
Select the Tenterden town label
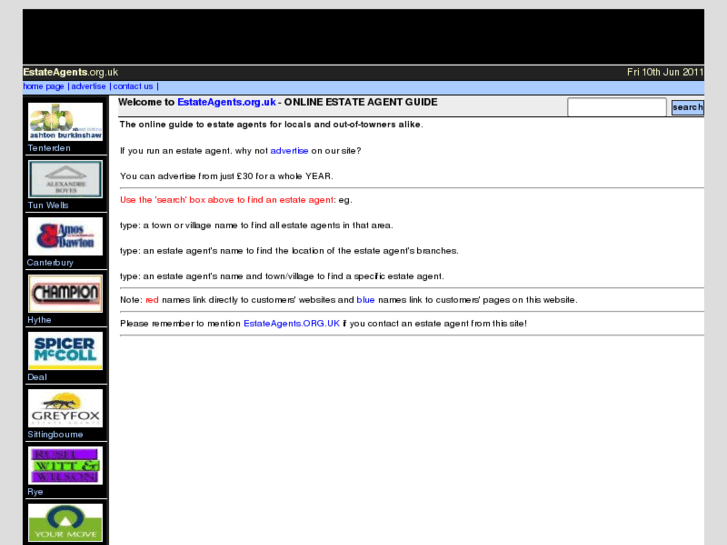(49, 148)
